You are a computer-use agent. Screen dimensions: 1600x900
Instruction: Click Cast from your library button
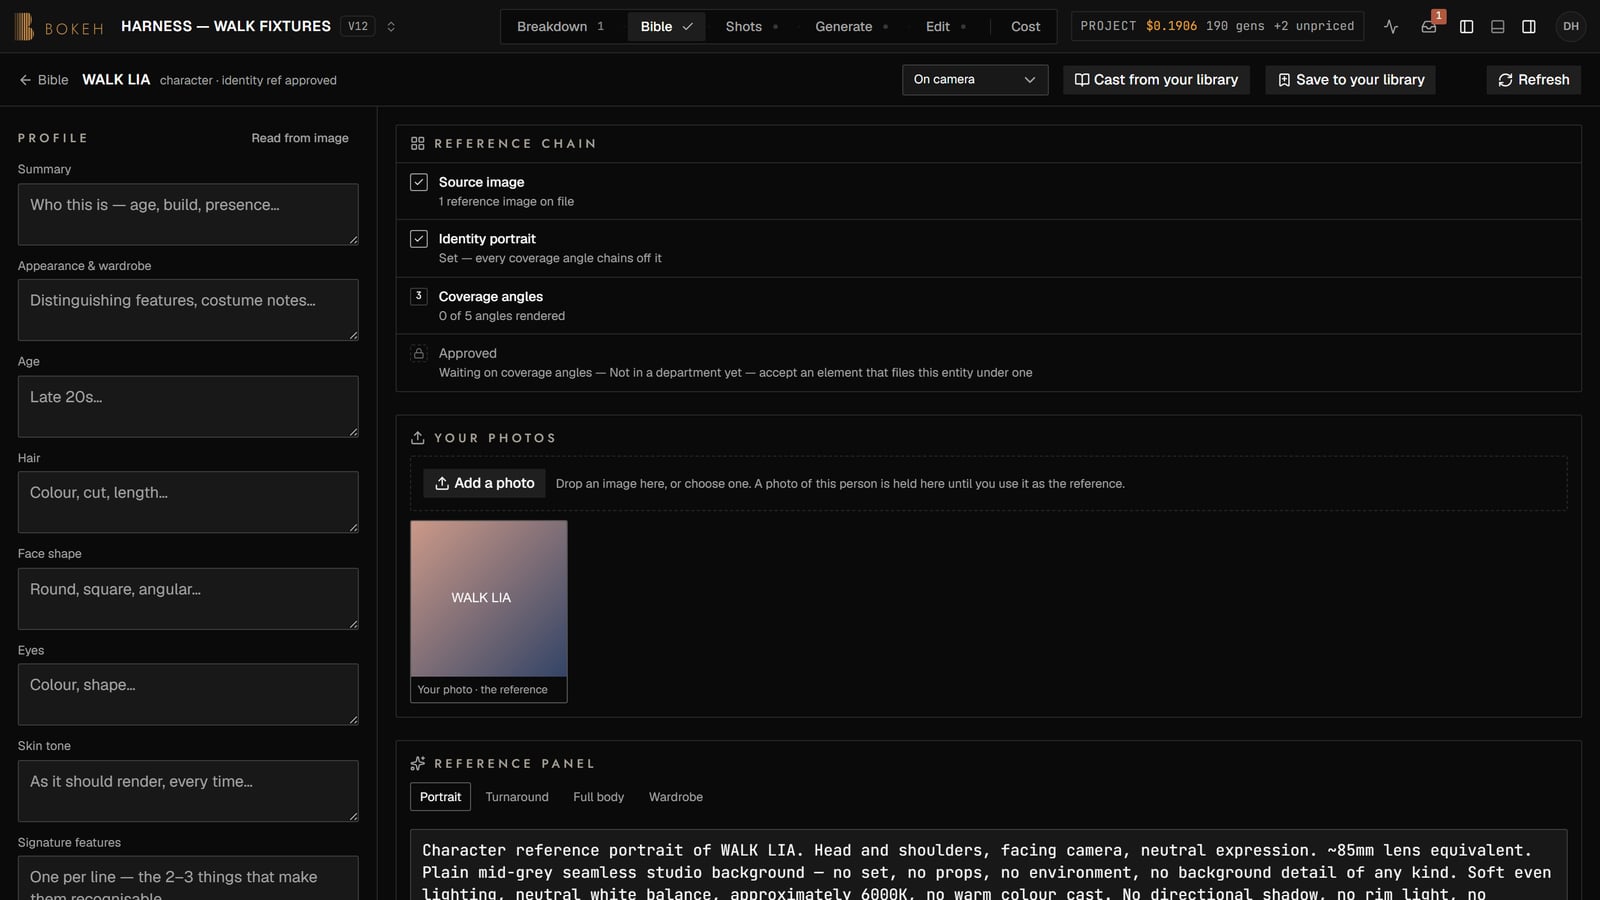(x=1156, y=80)
